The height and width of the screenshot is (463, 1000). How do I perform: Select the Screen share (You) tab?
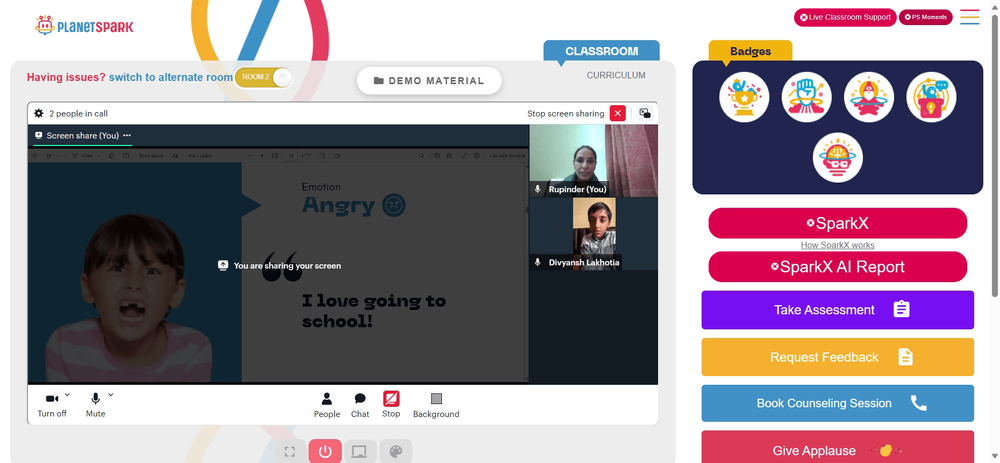click(x=82, y=136)
